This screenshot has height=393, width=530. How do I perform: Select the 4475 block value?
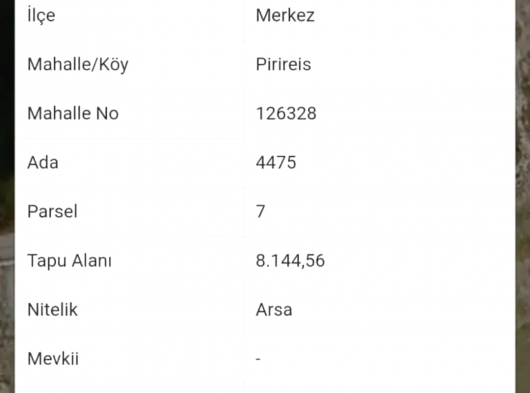(276, 163)
